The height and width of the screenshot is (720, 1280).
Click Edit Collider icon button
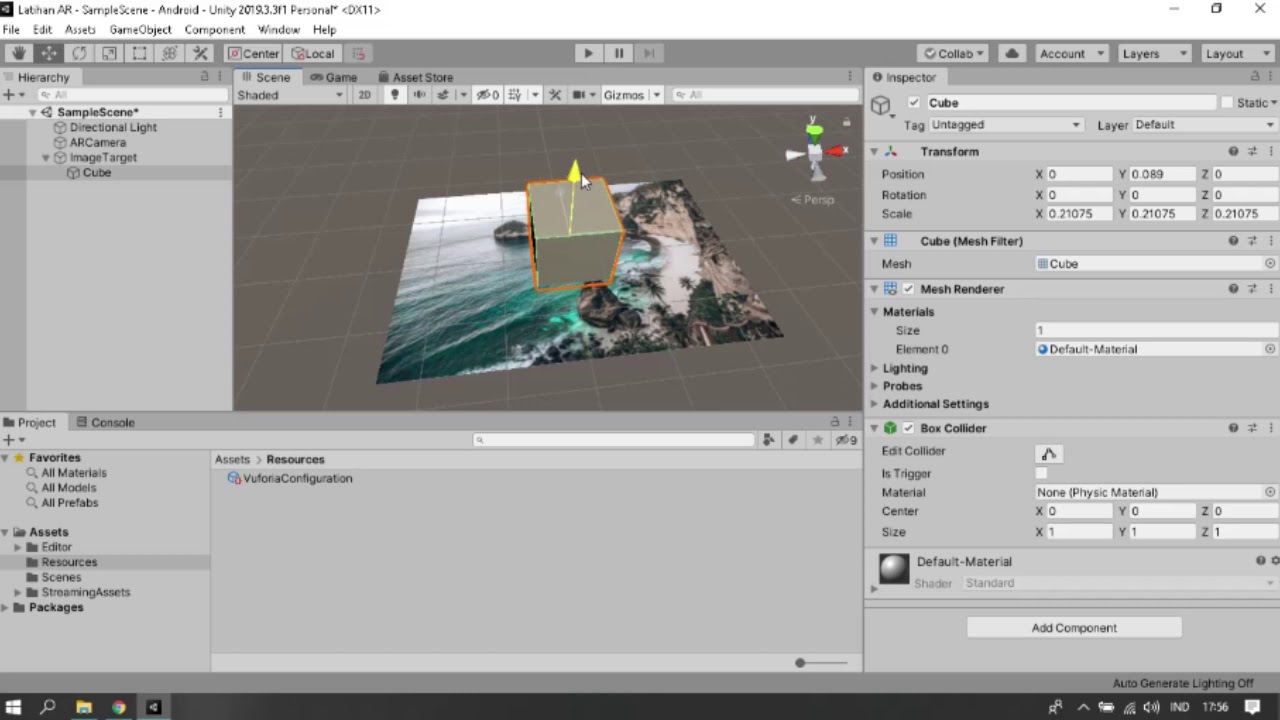click(x=1049, y=454)
